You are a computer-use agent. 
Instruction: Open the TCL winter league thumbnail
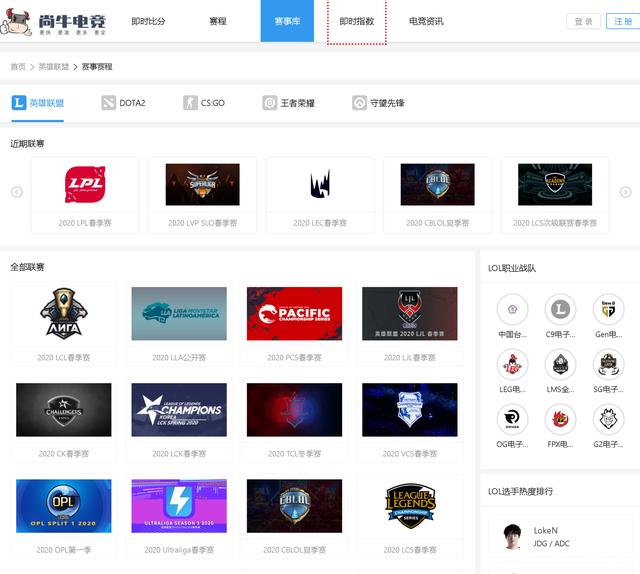pyautogui.click(x=294, y=410)
